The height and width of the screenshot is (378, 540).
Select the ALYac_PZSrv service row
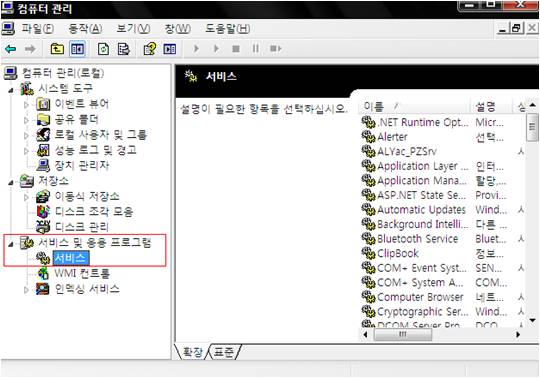407,151
